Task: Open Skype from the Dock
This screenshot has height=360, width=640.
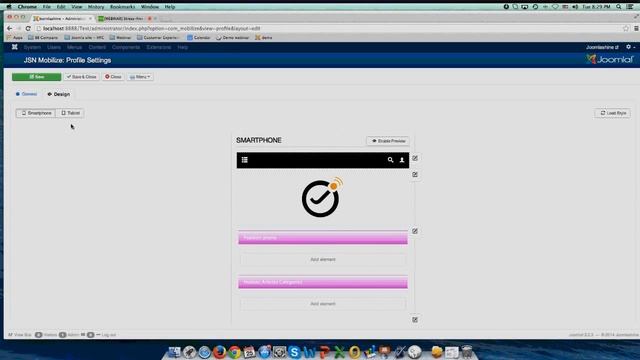Action: pyautogui.click(x=294, y=352)
